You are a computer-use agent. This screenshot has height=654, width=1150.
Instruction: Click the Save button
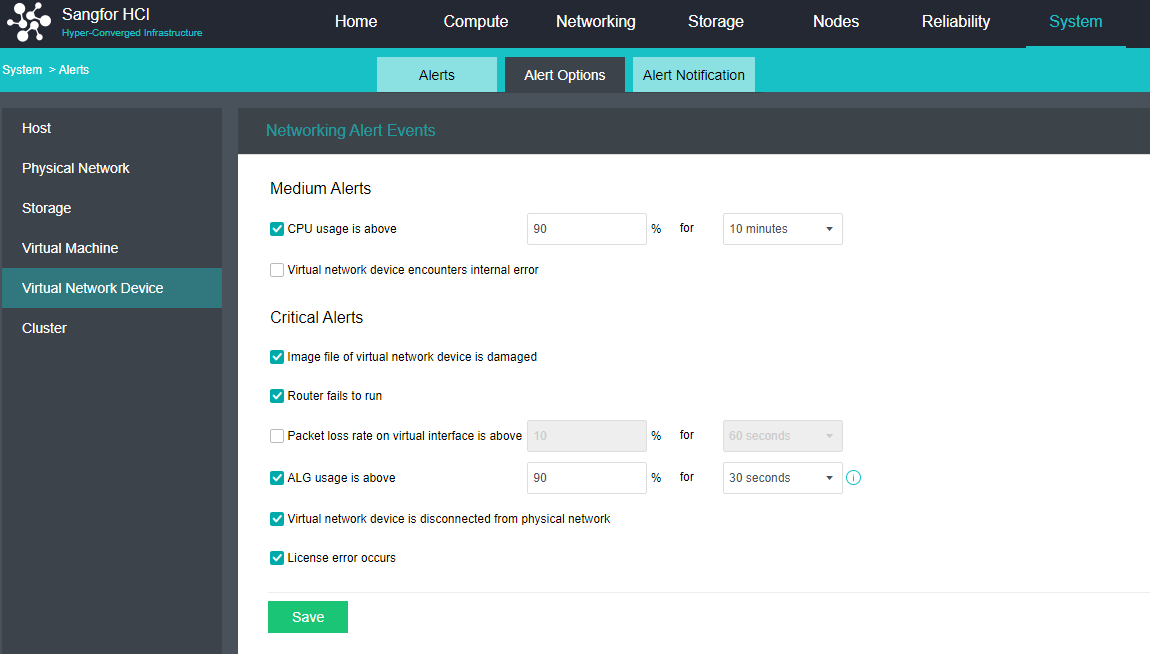(307, 617)
